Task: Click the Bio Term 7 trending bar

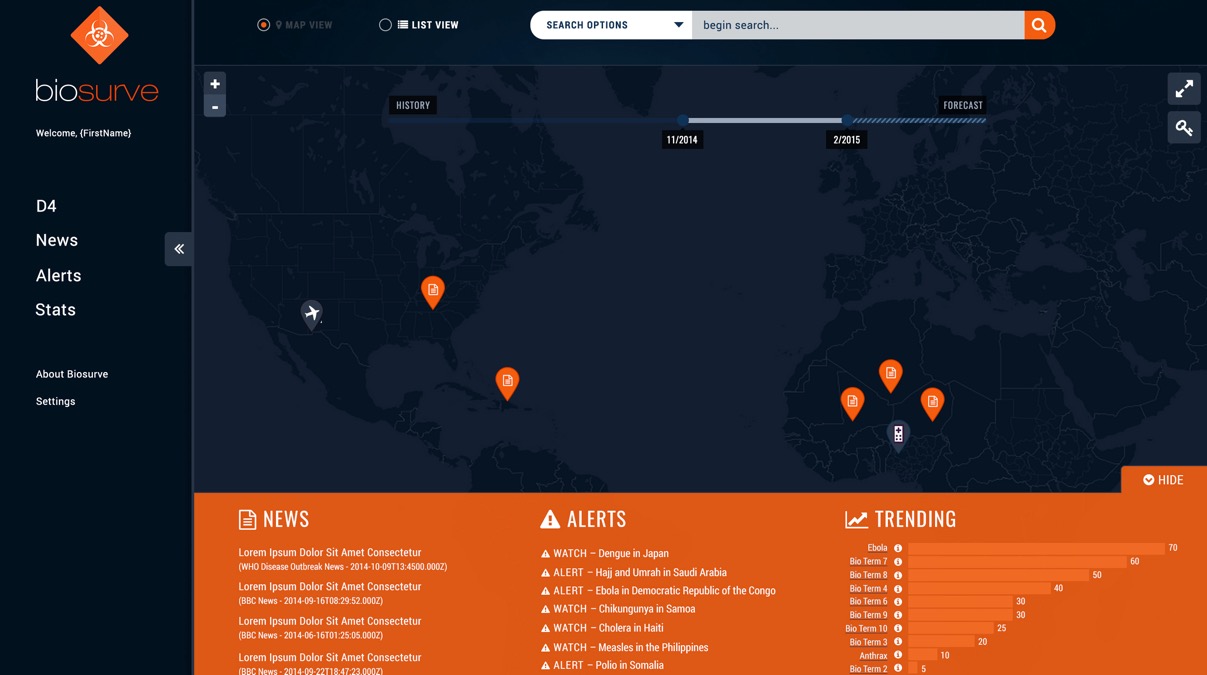Action: coord(1017,562)
